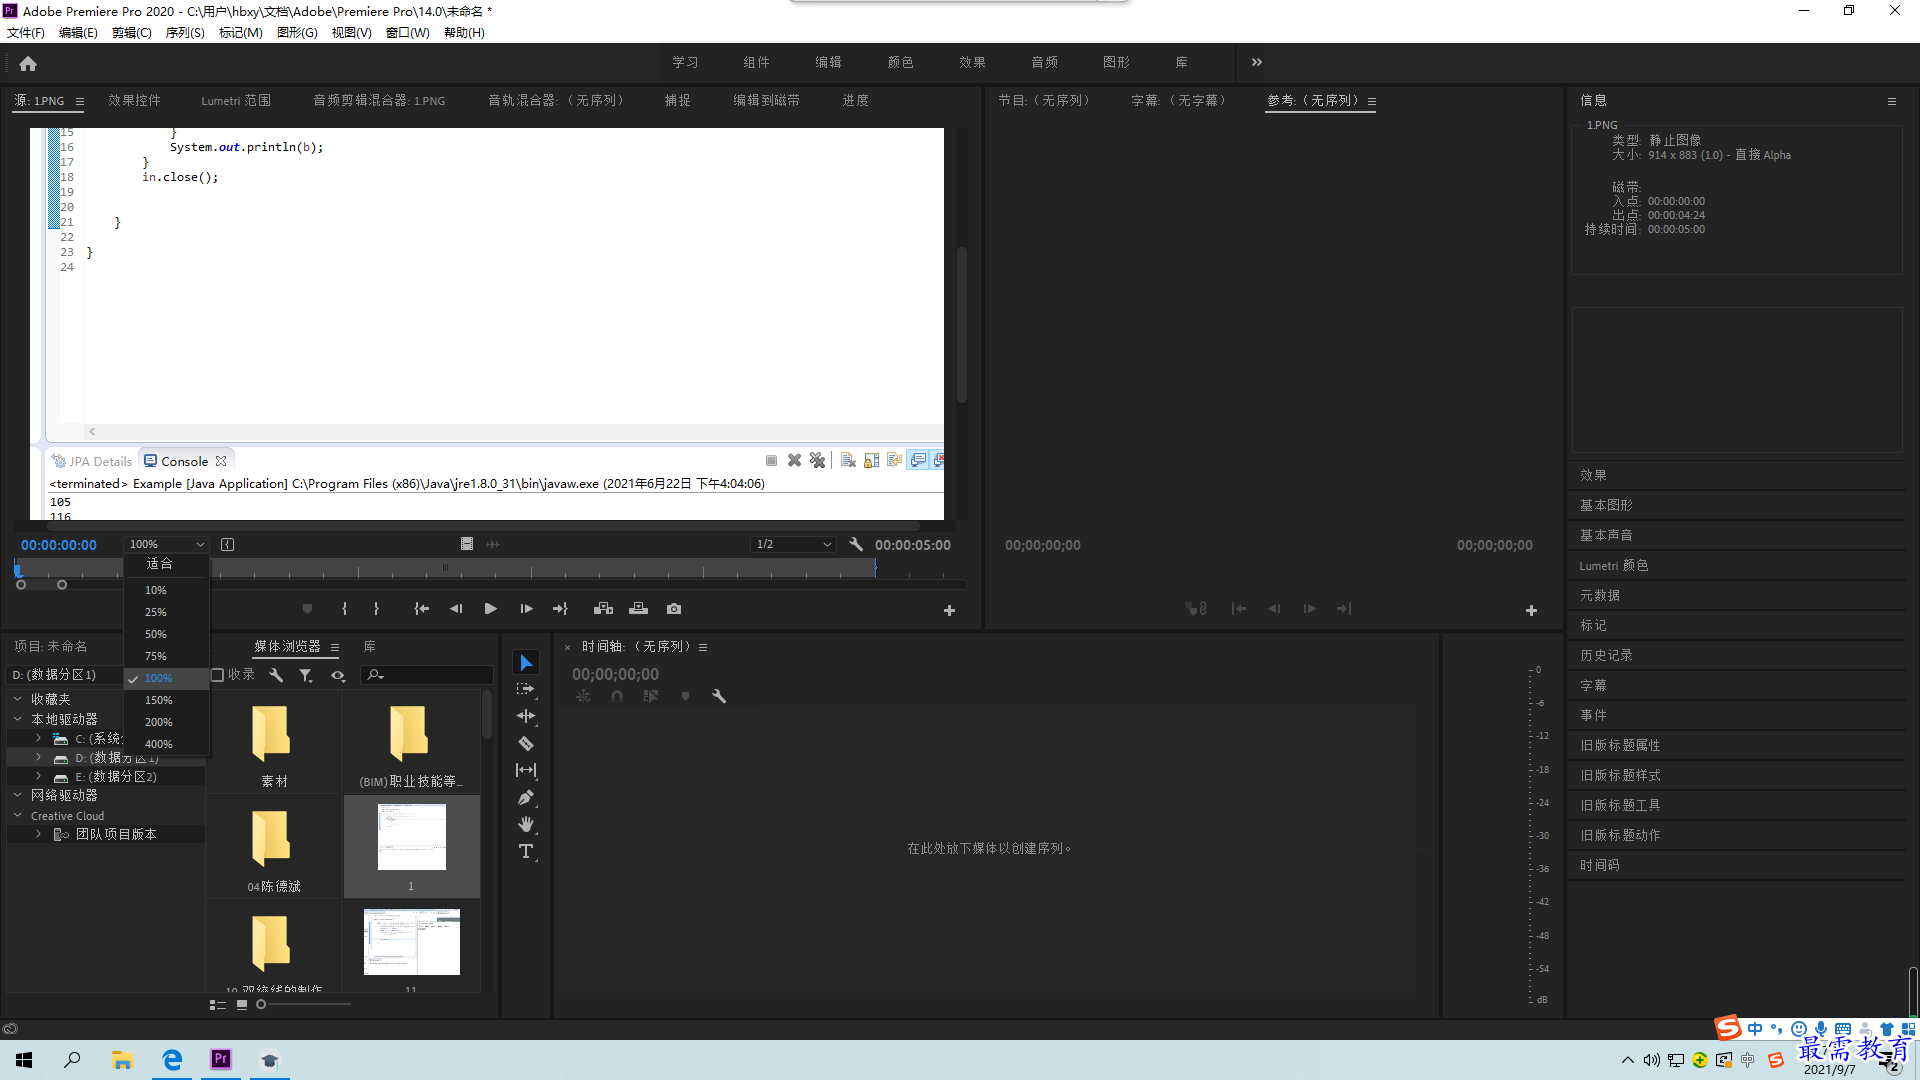This screenshot has height=1080, width=1920.
Task: Collapse the 网络驱动器 tree group
Action: coord(17,795)
